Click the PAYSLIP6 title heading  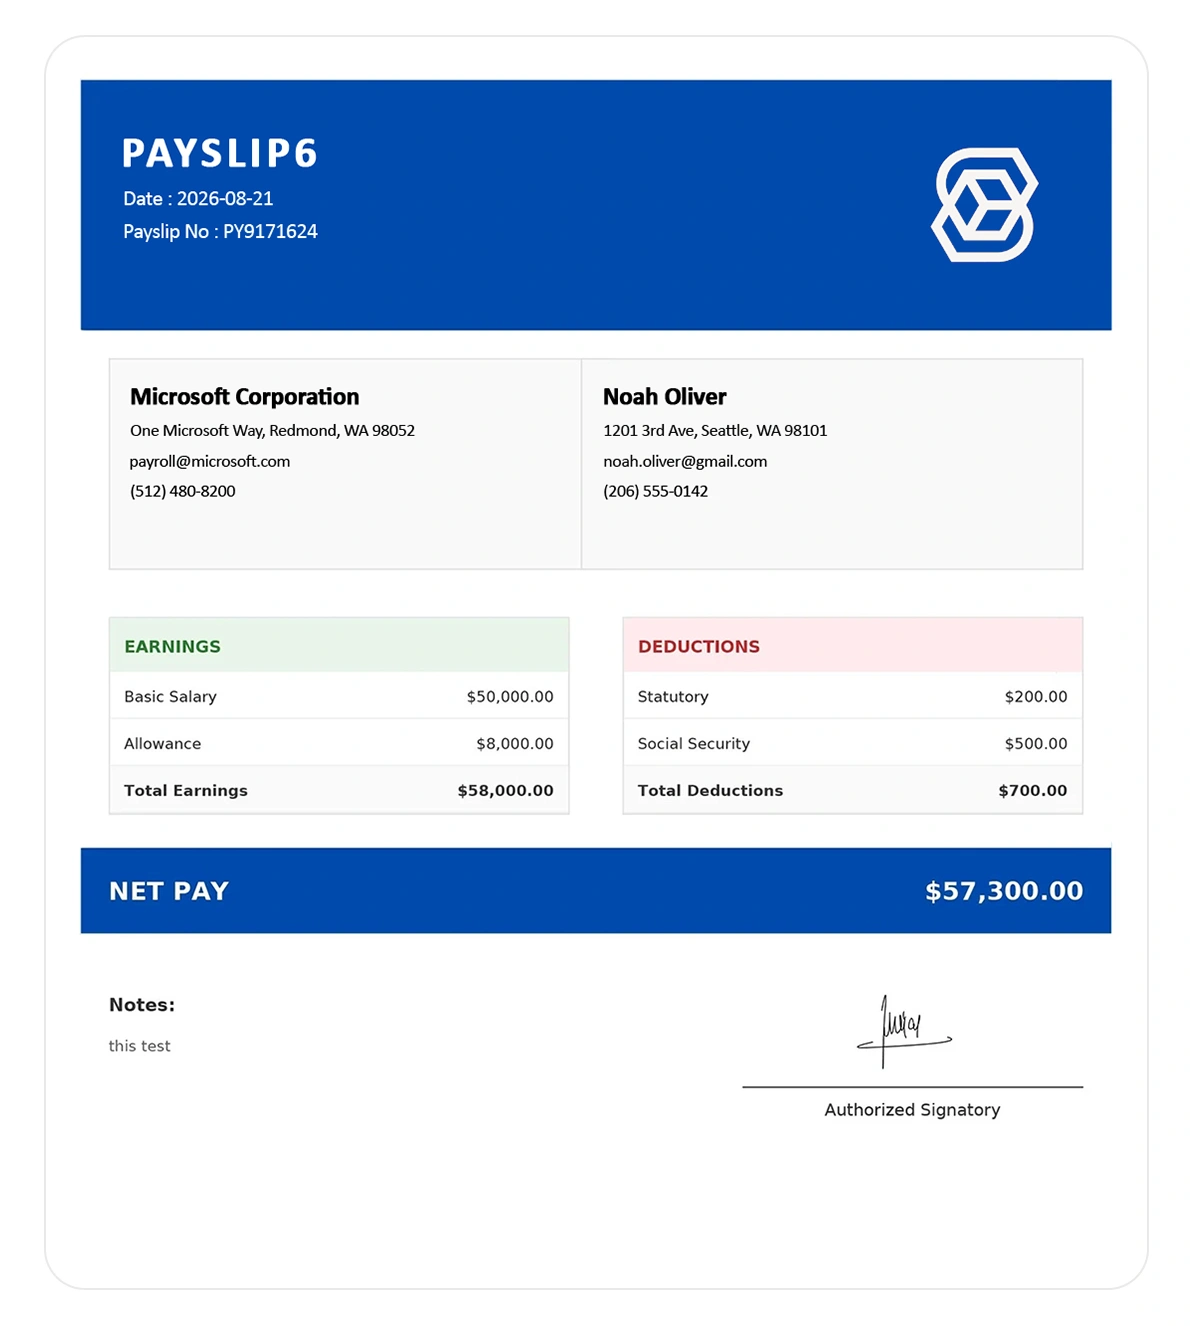pos(220,154)
